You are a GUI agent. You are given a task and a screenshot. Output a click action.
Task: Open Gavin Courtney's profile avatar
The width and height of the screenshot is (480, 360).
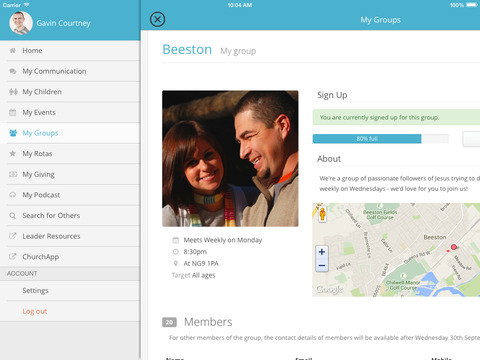pyautogui.click(x=21, y=23)
